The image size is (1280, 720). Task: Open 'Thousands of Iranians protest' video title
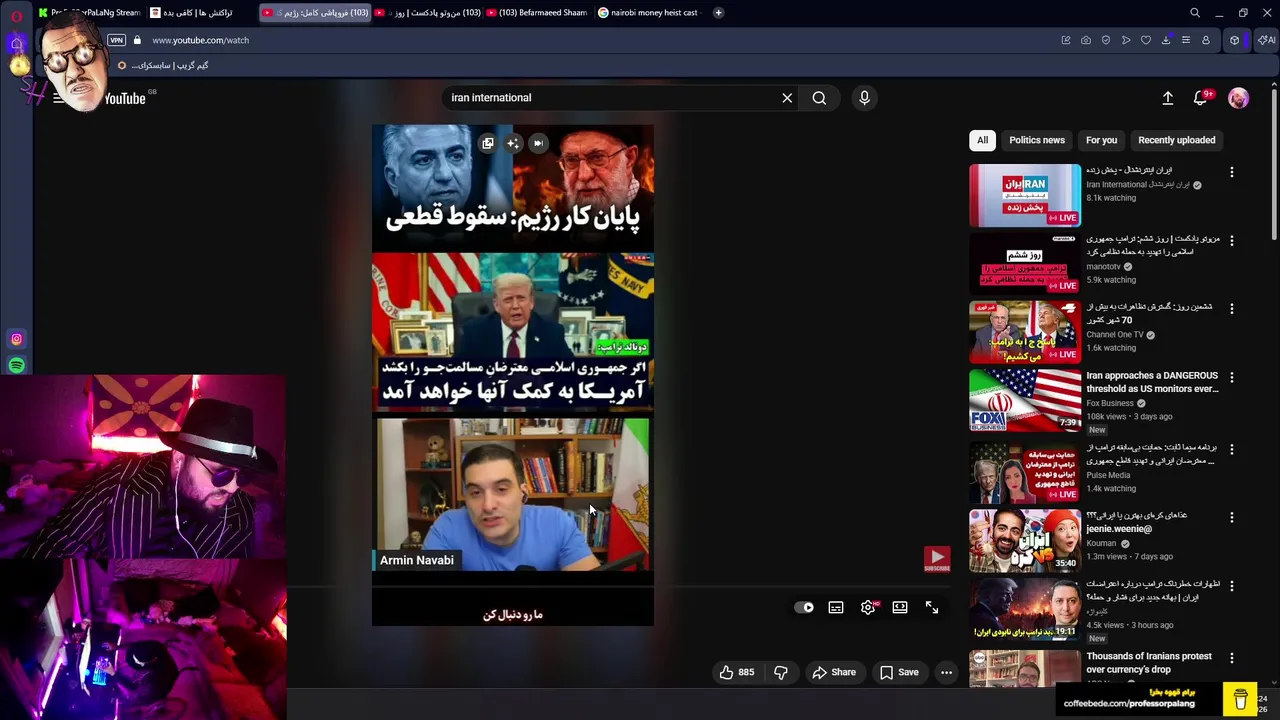tap(1149, 663)
